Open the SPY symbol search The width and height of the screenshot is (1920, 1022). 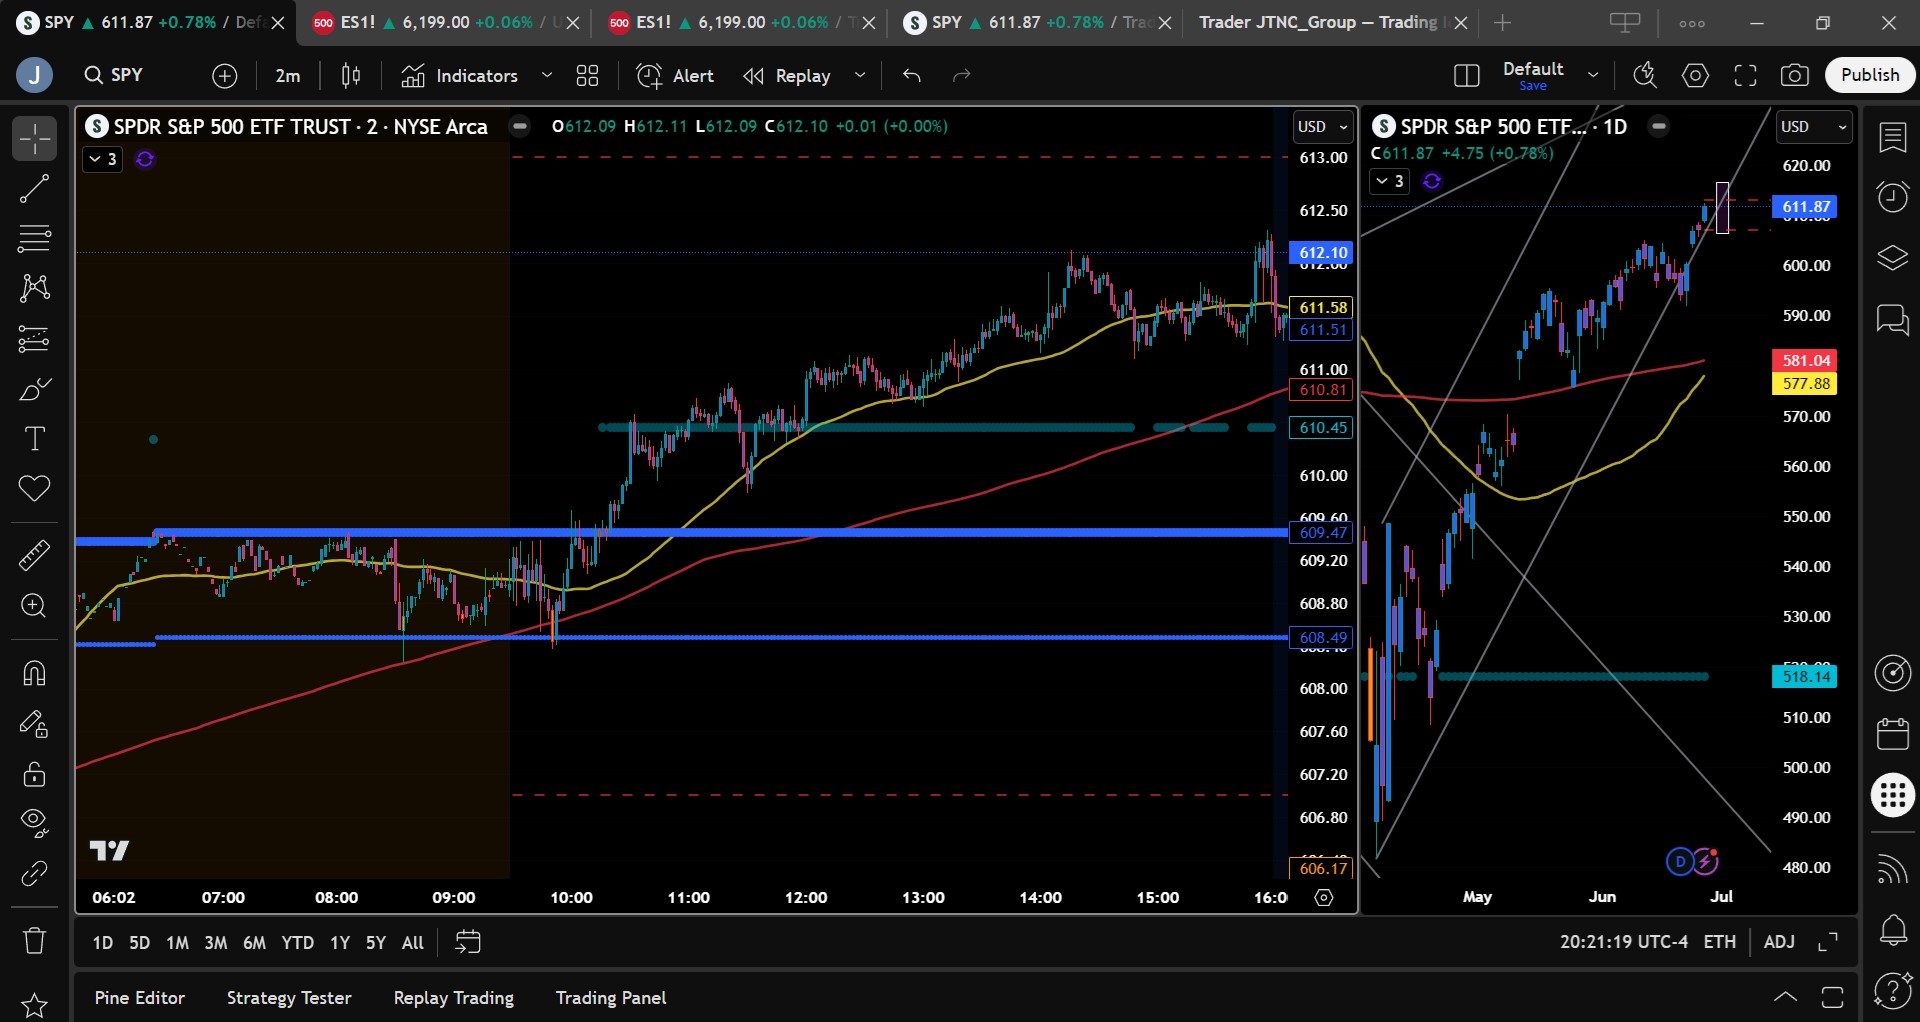click(114, 75)
